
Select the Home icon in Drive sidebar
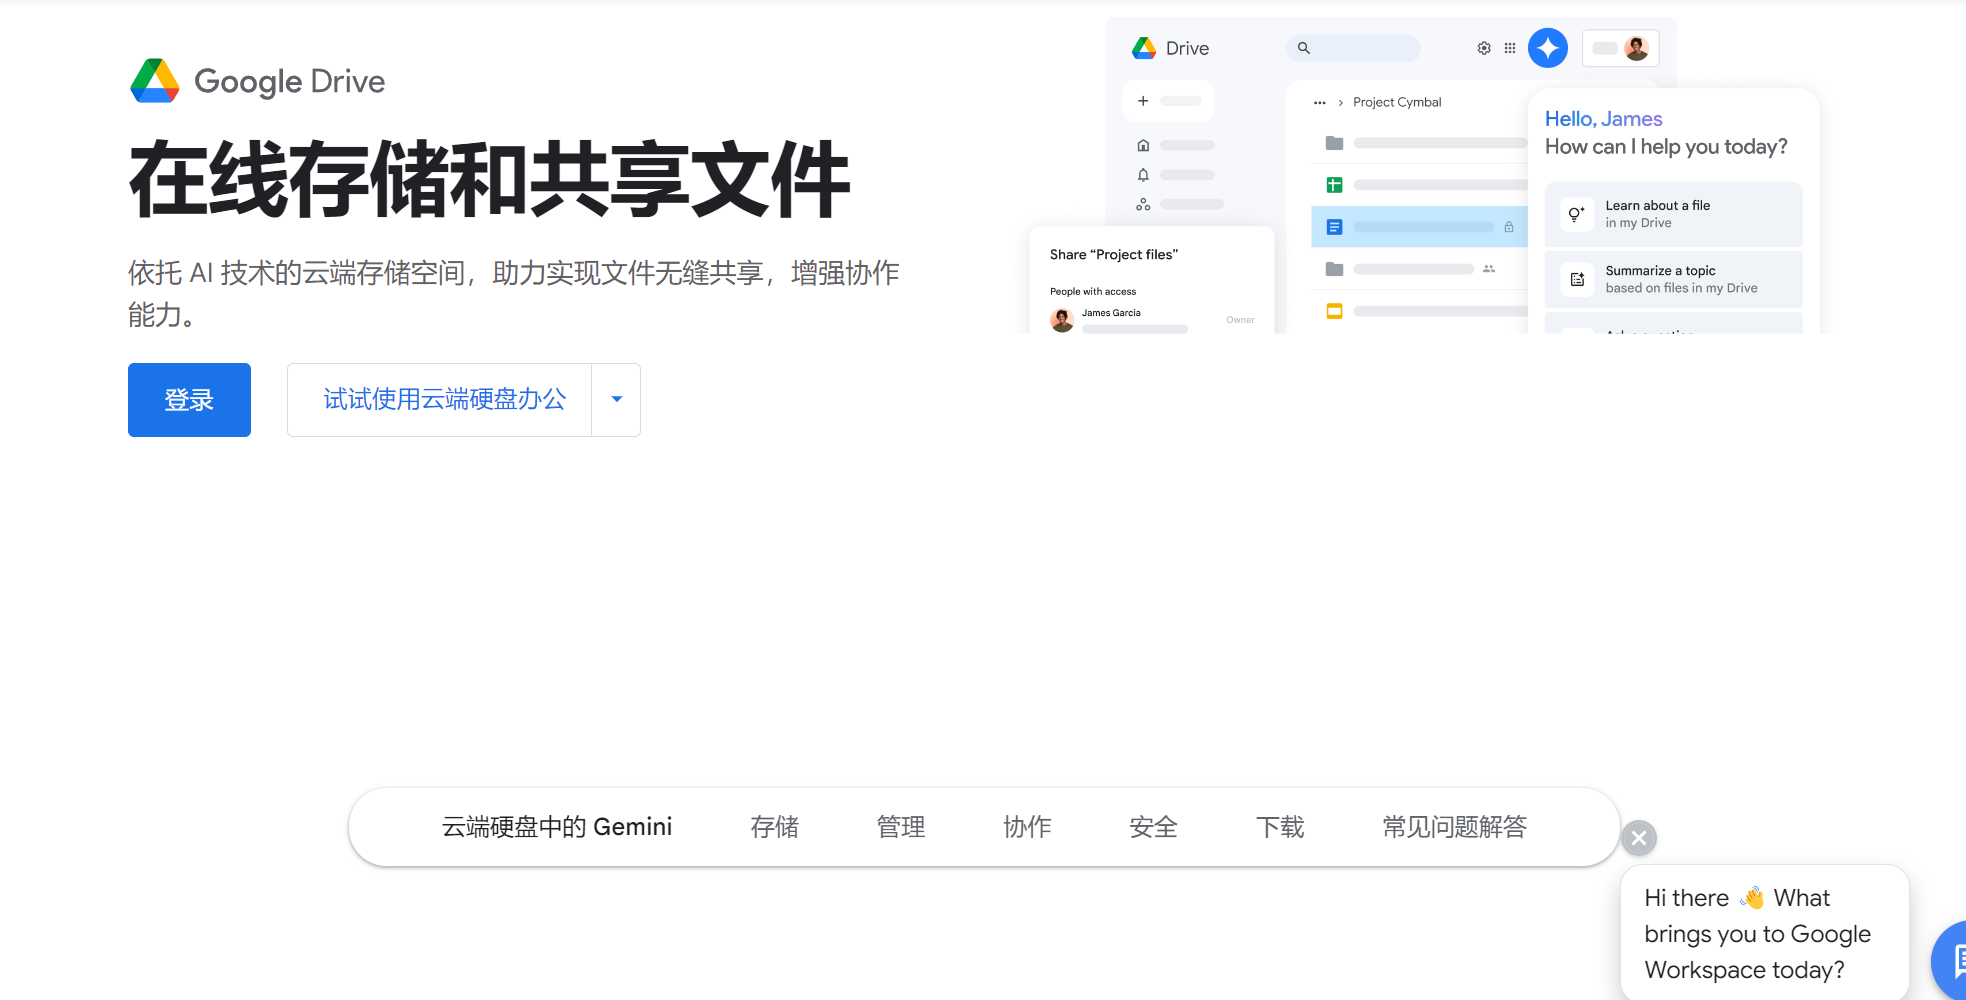click(1143, 144)
